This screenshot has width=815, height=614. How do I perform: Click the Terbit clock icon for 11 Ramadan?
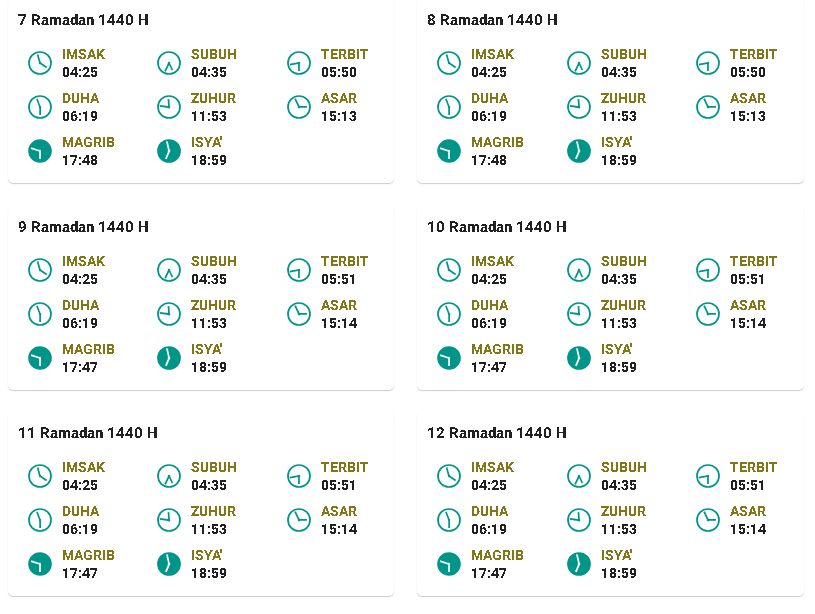pos(299,476)
